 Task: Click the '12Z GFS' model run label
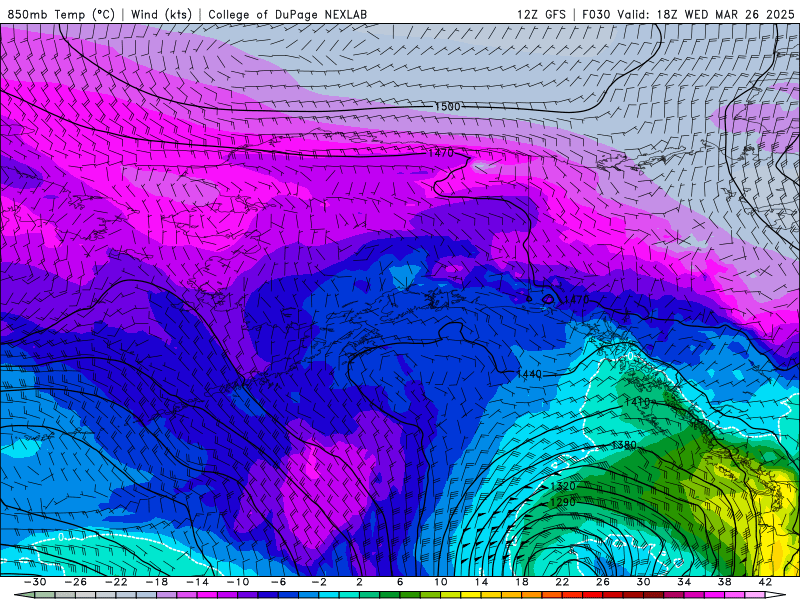(541, 14)
